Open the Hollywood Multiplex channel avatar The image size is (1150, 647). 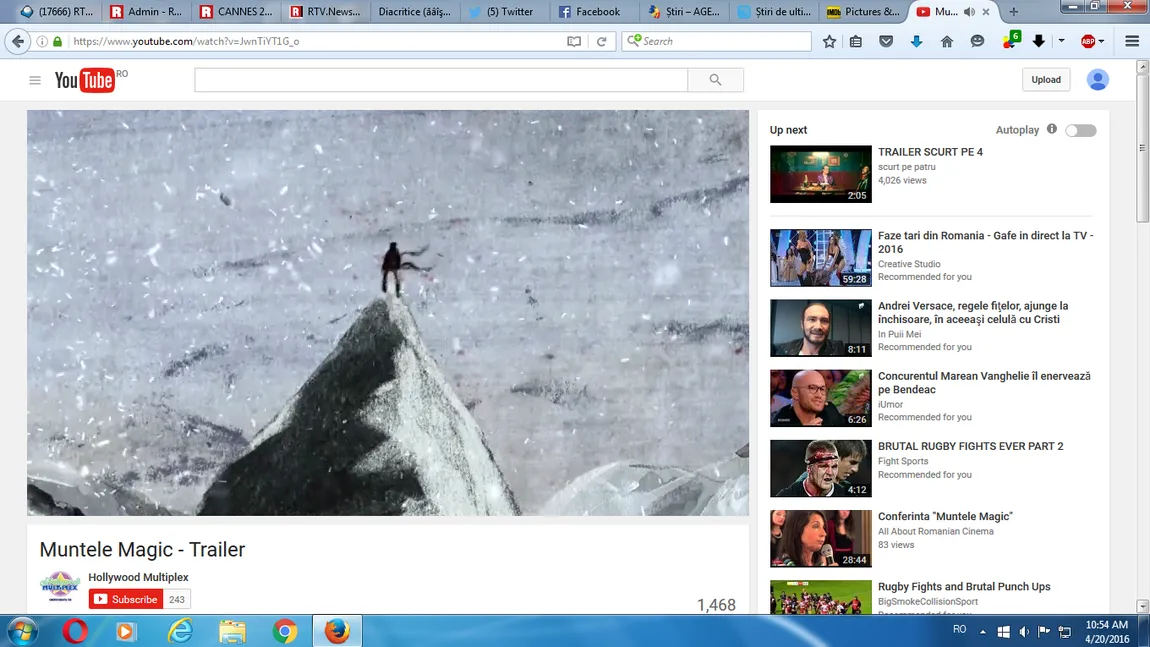(x=59, y=588)
